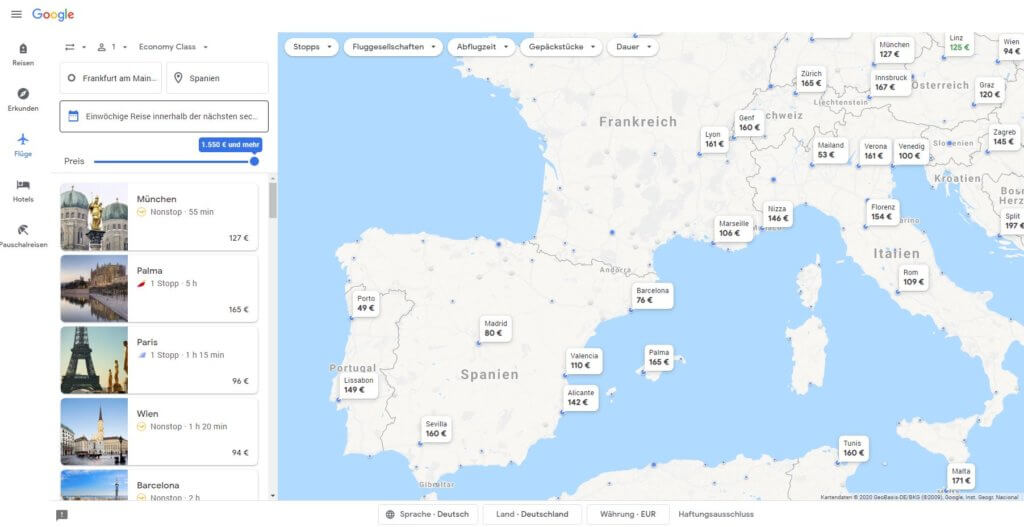Viewport: 1024px width, 527px height.
Task: Select Flüge airplane icon in sidebar
Action: pos(23,139)
